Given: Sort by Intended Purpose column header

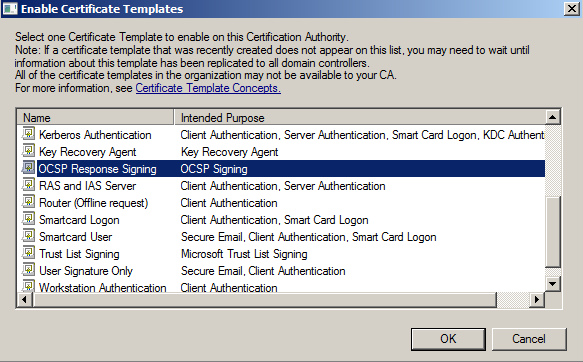Looking at the screenshot, I should point(360,118).
